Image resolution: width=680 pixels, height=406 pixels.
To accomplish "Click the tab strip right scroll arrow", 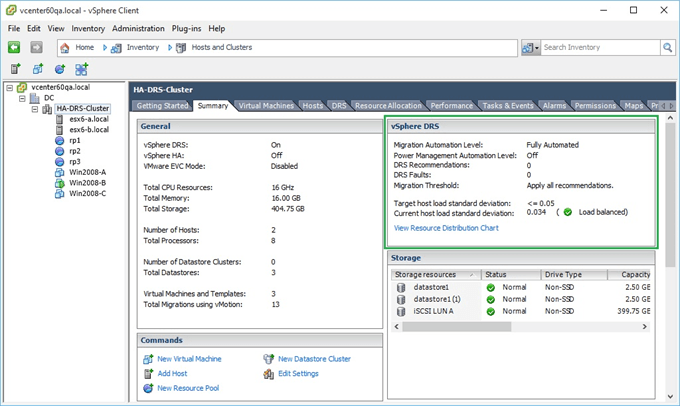I will pos(672,106).
